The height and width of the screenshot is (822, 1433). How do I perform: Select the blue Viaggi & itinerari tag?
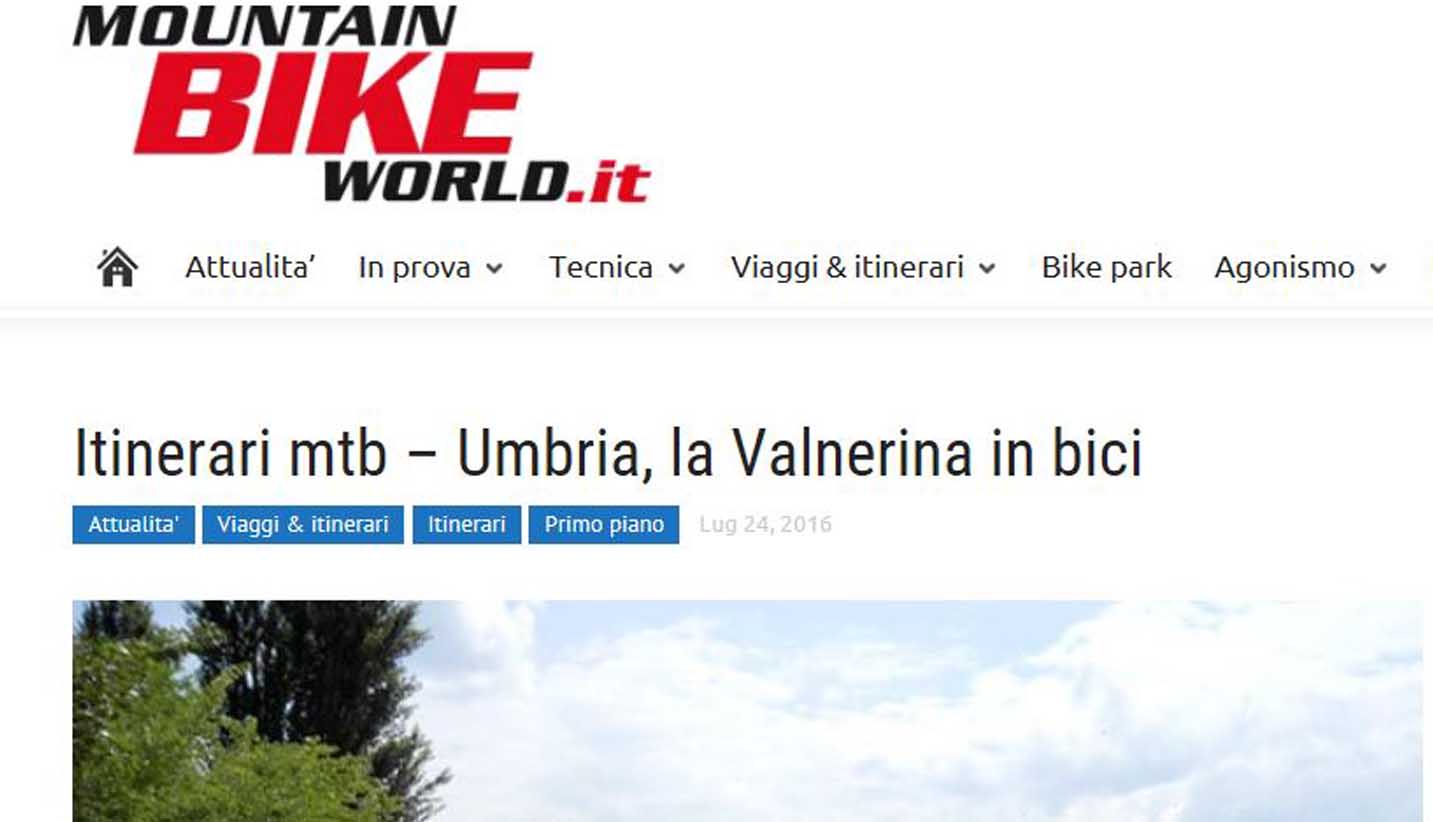pyautogui.click(x=303, y=525)
